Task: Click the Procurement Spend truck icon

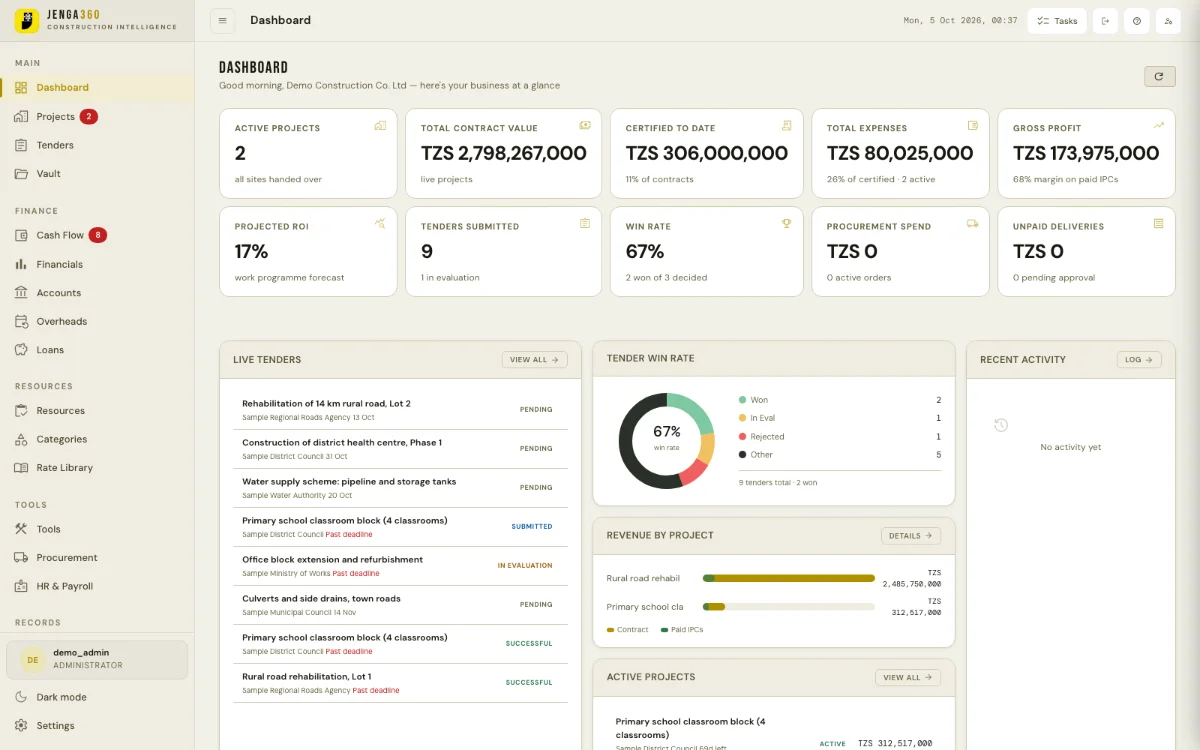Action: coord(973,224)
